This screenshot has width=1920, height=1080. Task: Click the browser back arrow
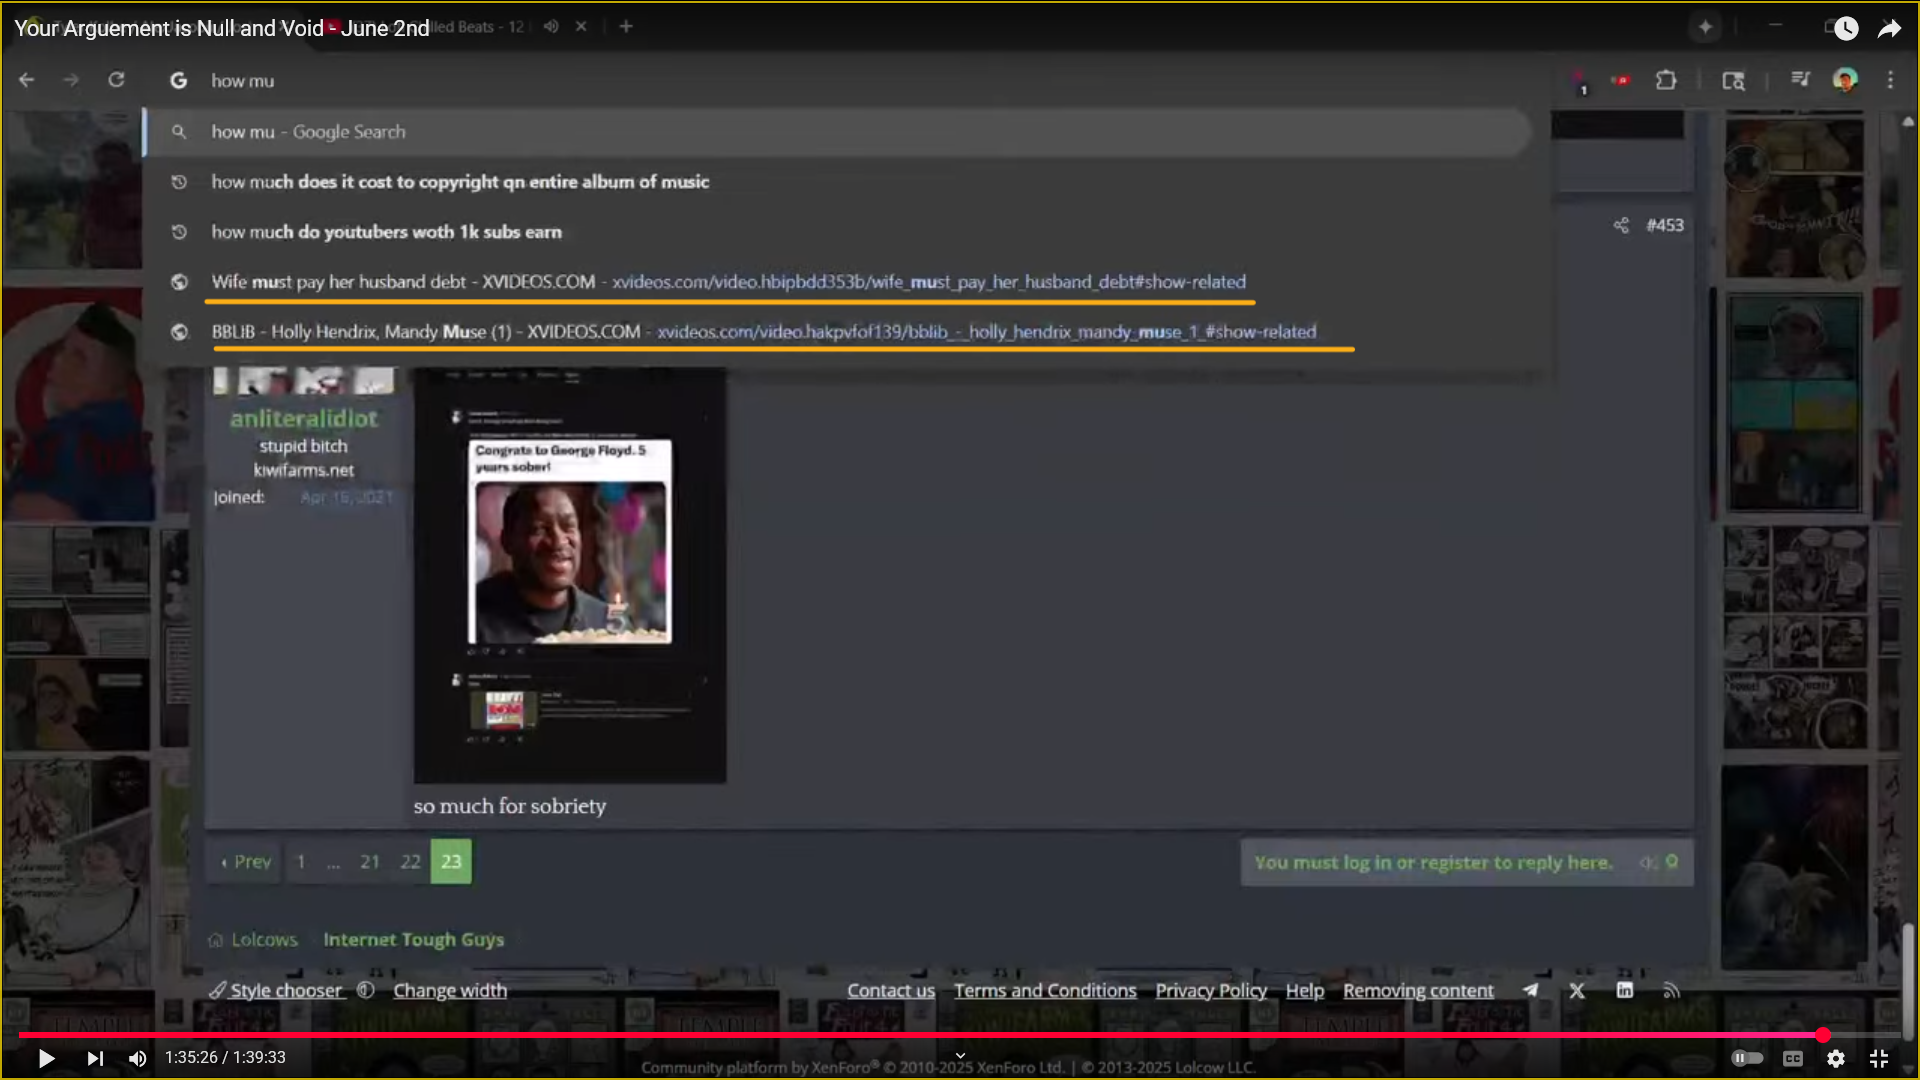(27, 80)
